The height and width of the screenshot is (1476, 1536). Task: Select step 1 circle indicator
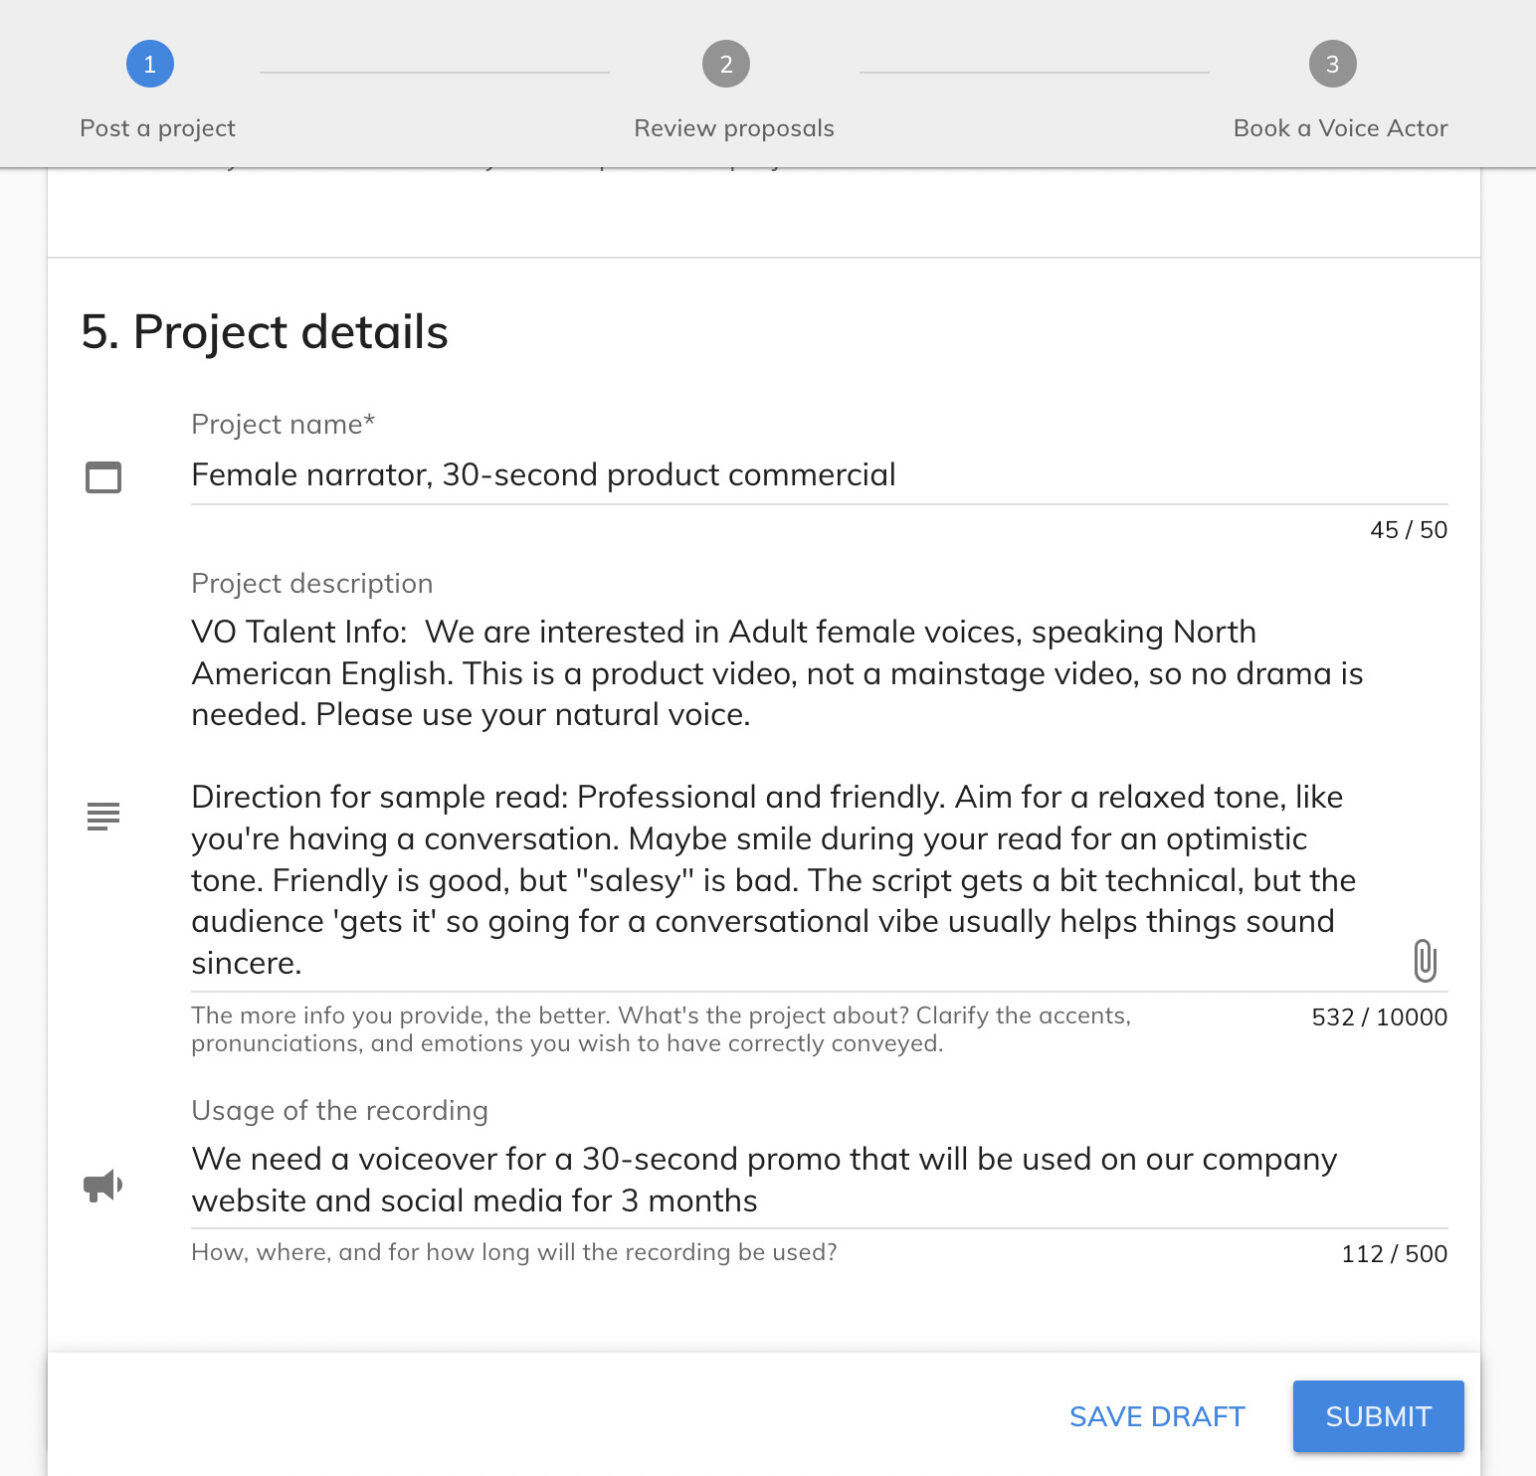tap(150, 64)
